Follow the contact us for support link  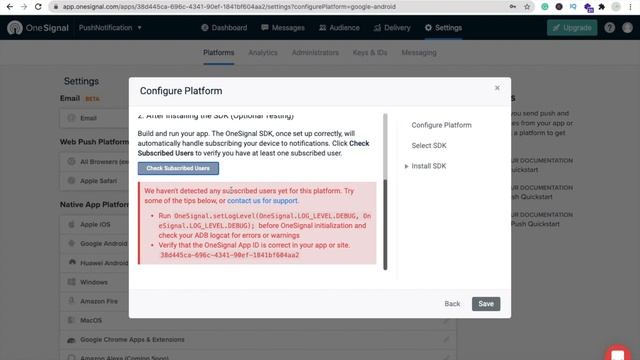pyautogui.click(x=262, y=201)
